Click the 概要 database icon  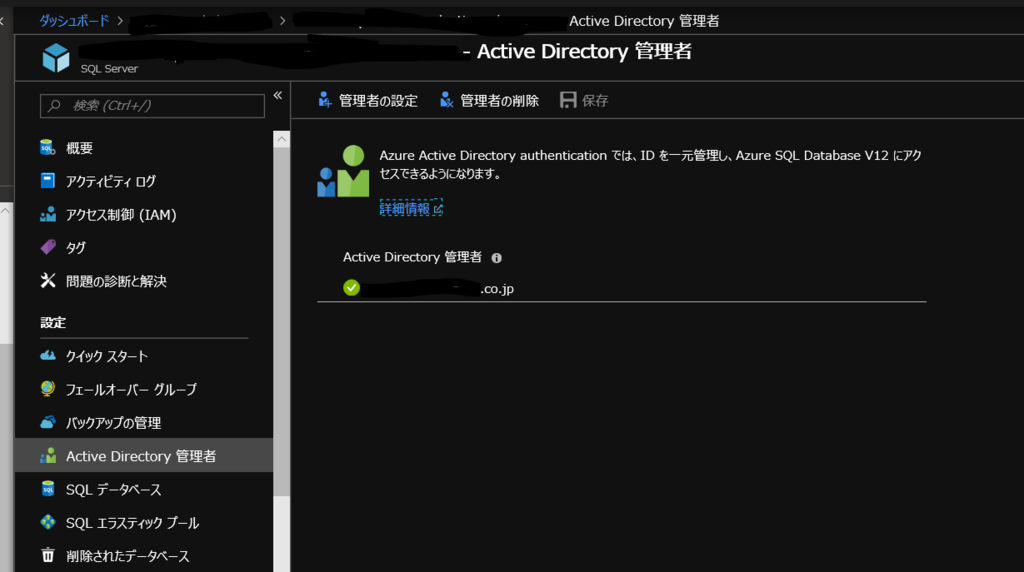tap(47, 148)
